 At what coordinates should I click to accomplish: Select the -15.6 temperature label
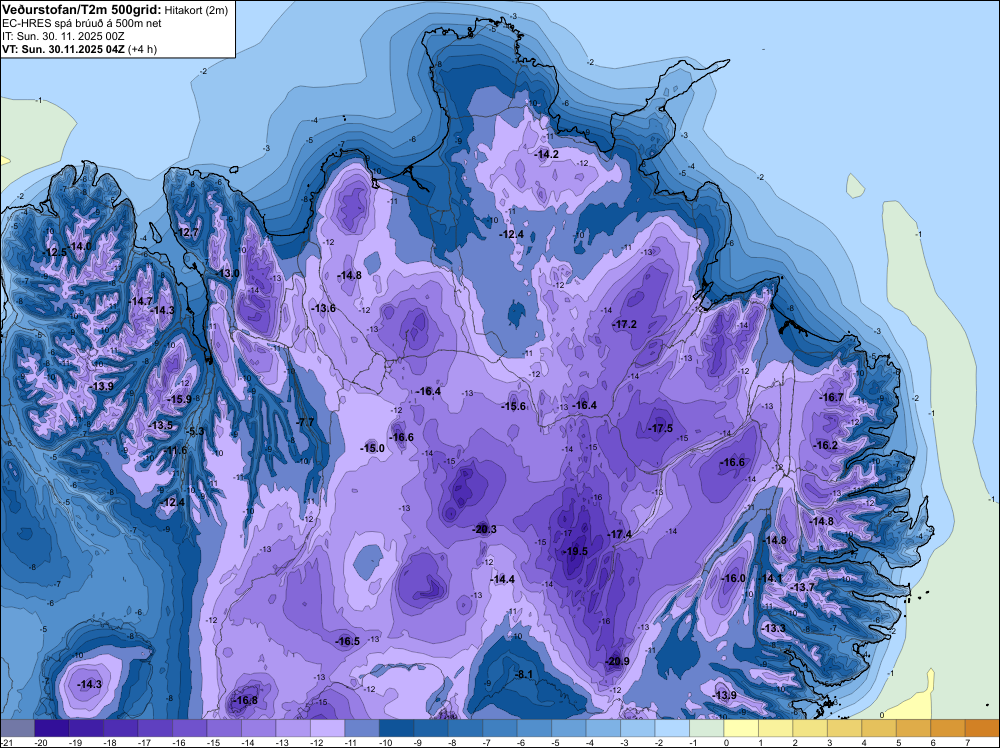tap(513, 406)
